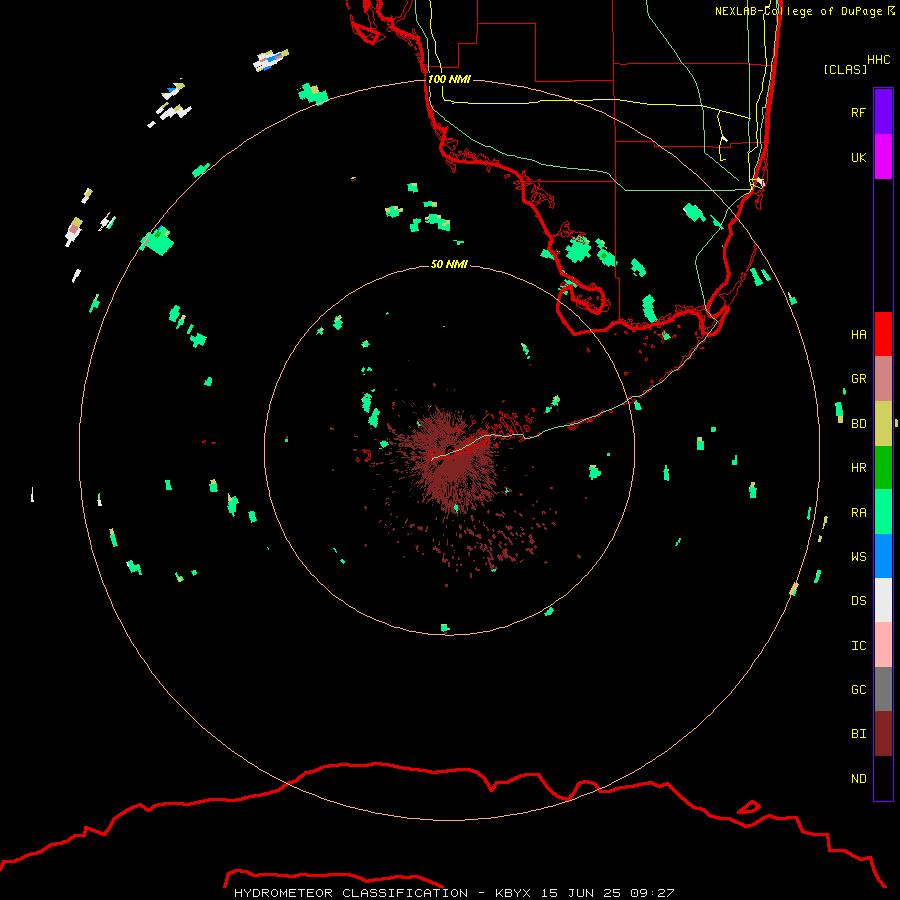Click the DS white legend swatch

click(x=883, y=600)
